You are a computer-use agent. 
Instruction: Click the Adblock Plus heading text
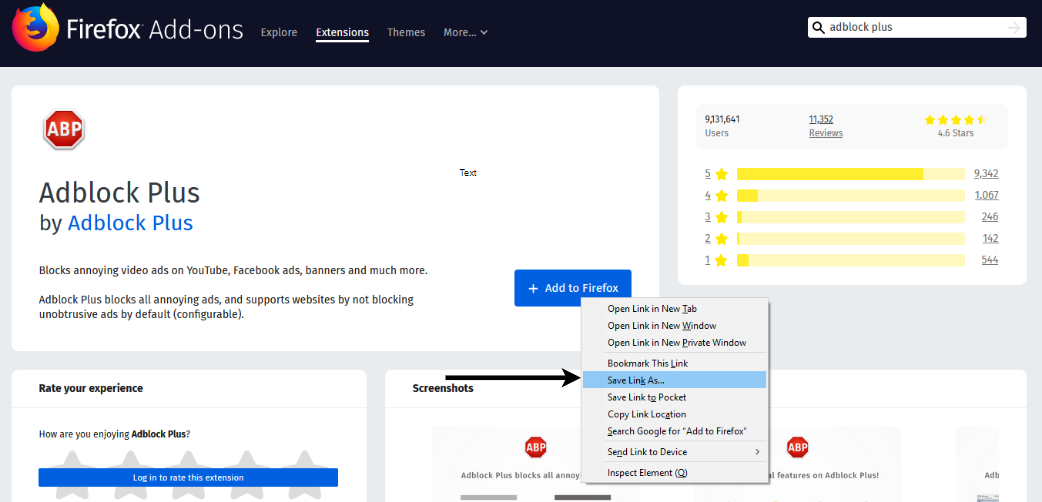[120, 193]
